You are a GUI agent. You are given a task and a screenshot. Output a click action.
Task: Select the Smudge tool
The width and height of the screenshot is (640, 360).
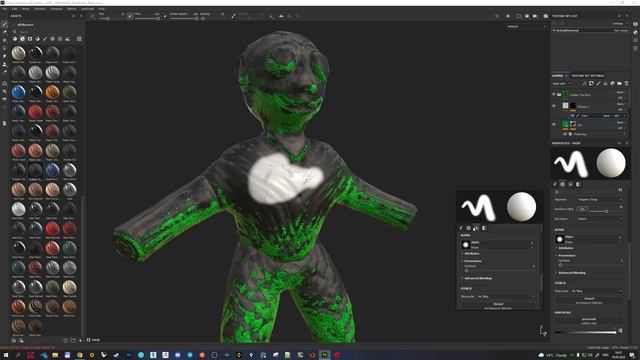4,56
